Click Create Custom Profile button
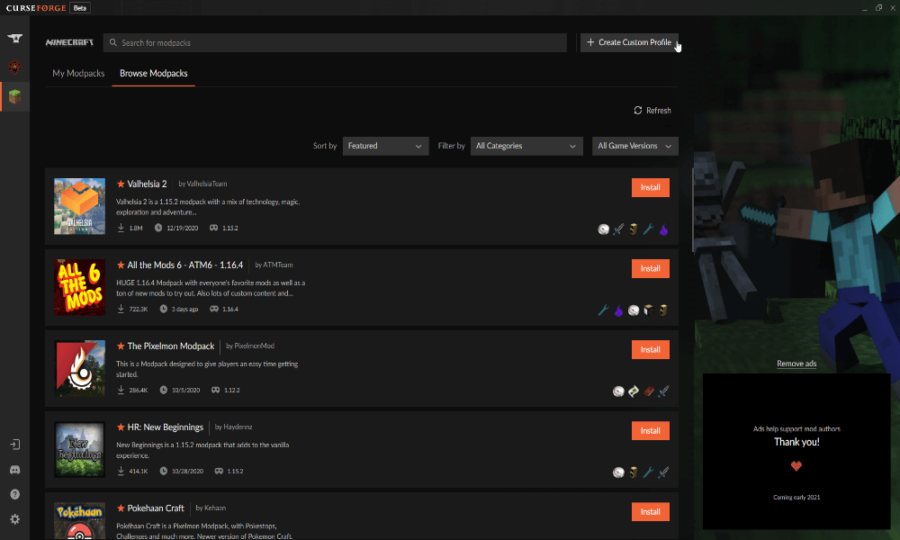The width and height of the screenshot is (900, 540). pos(629,42)
